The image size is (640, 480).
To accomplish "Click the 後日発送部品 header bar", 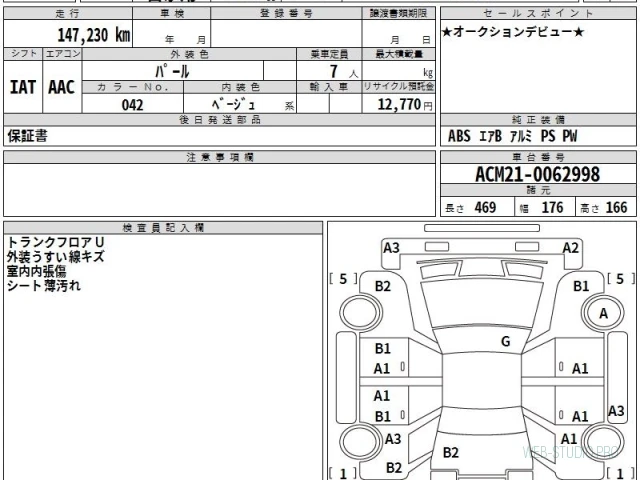I will coord(220,120).
